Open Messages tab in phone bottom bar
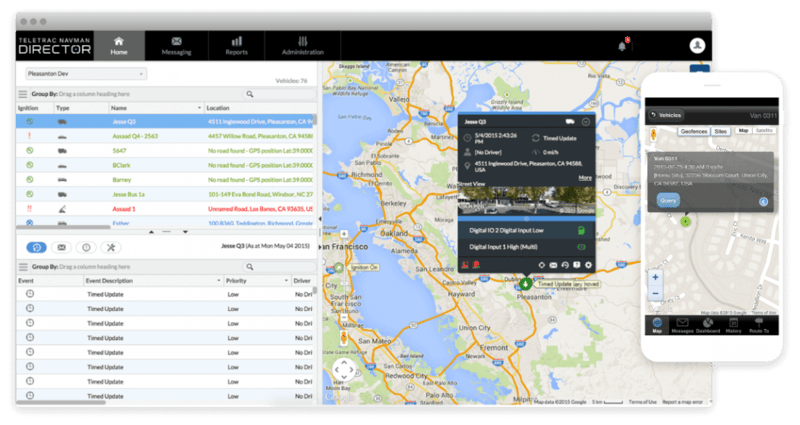Screen dimensions: 800x425 click(682, 326)
